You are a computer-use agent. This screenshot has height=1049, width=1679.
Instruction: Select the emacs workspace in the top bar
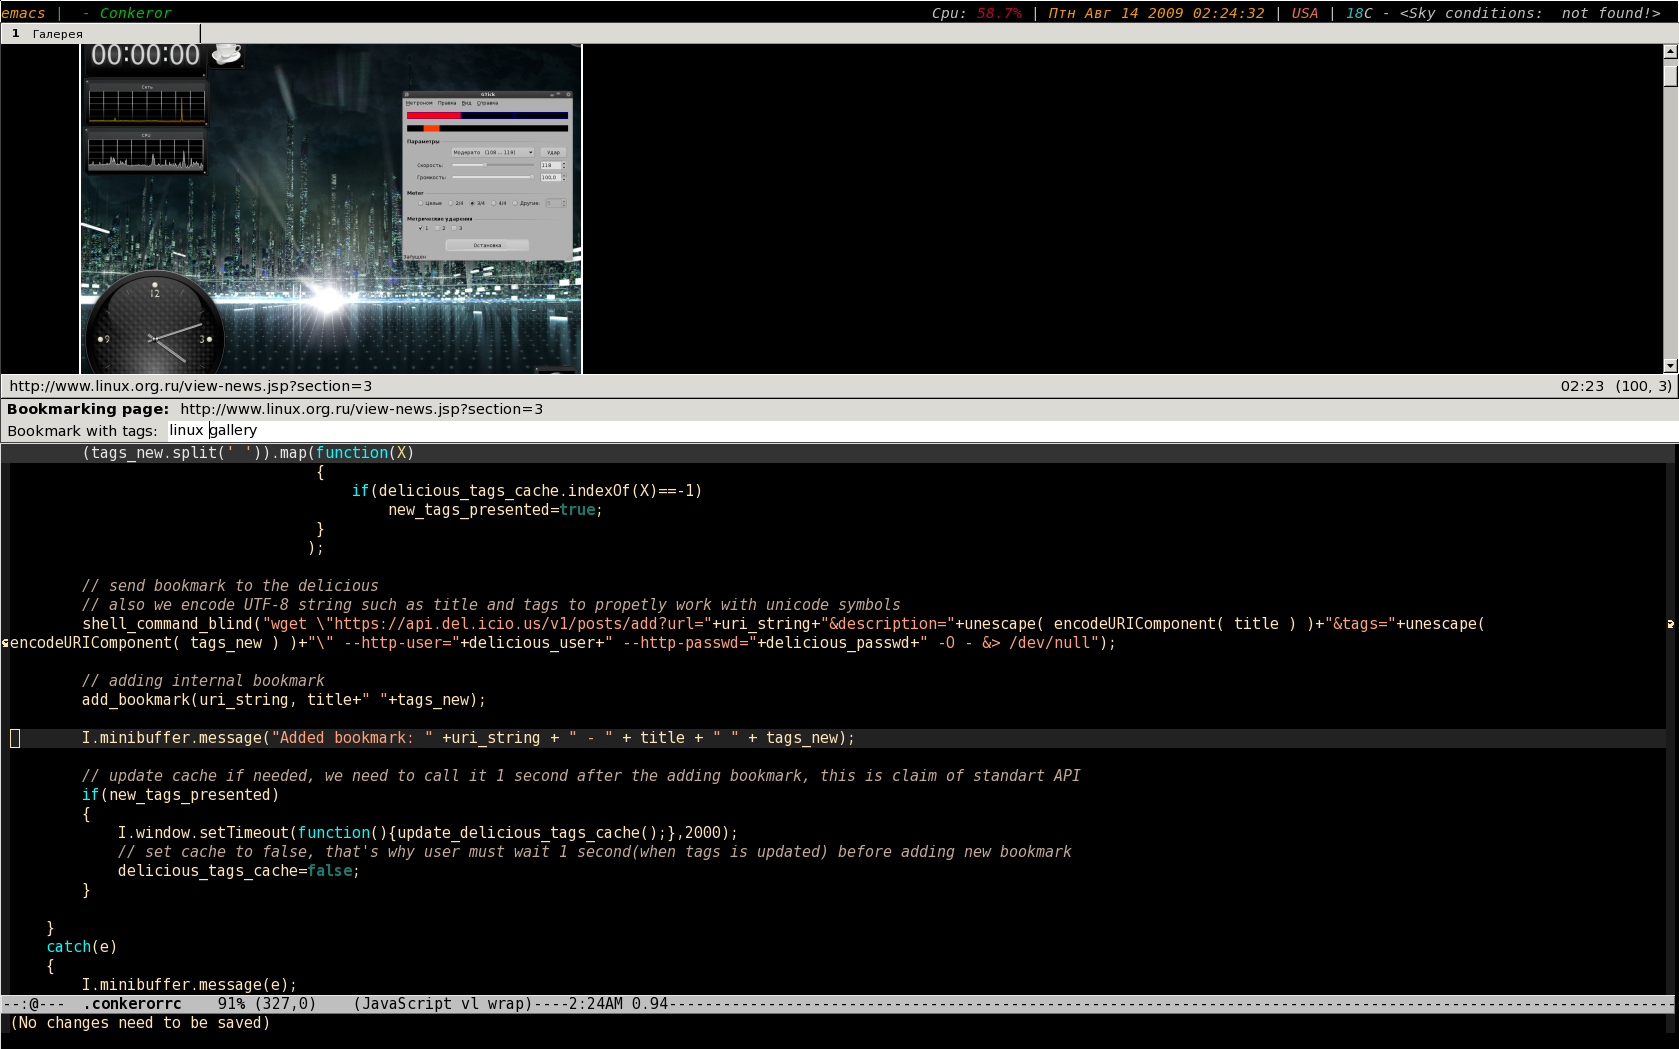point(23,13)
